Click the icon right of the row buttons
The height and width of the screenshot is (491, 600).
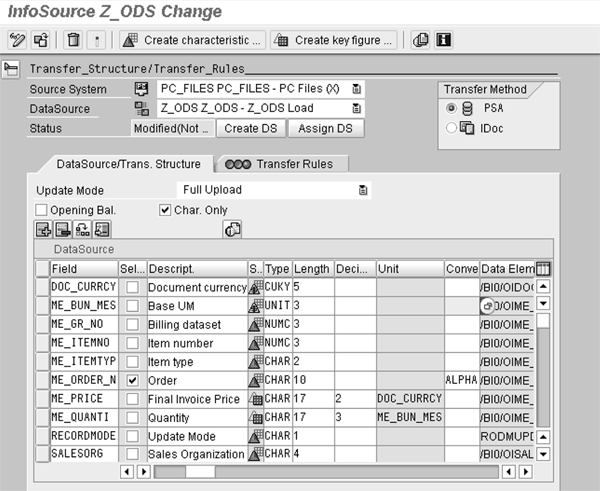(232, 229)
